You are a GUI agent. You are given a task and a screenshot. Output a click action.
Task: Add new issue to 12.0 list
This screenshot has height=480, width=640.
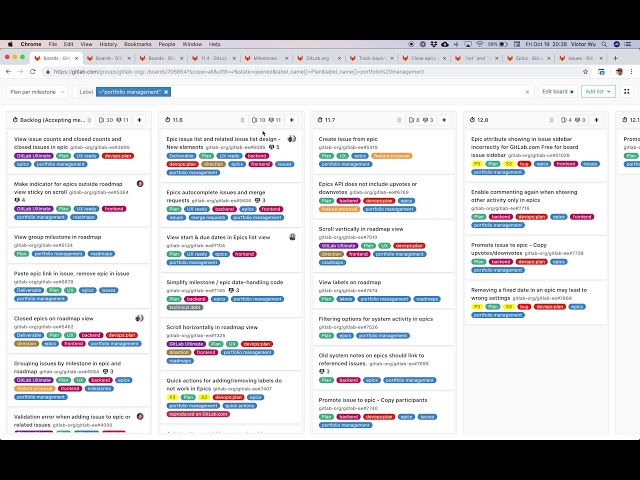pos(596,120)
